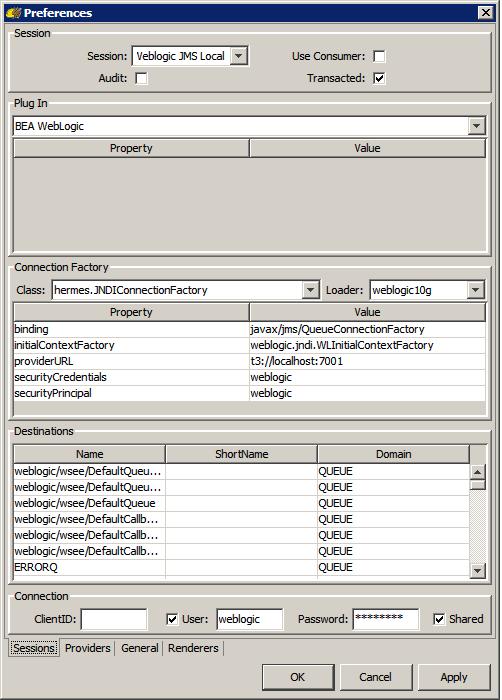Screen dimensions: 502x700
Task: Click the weblogic.jndi.WLInitialContextFactory value
Action: [x=367, y=345]
